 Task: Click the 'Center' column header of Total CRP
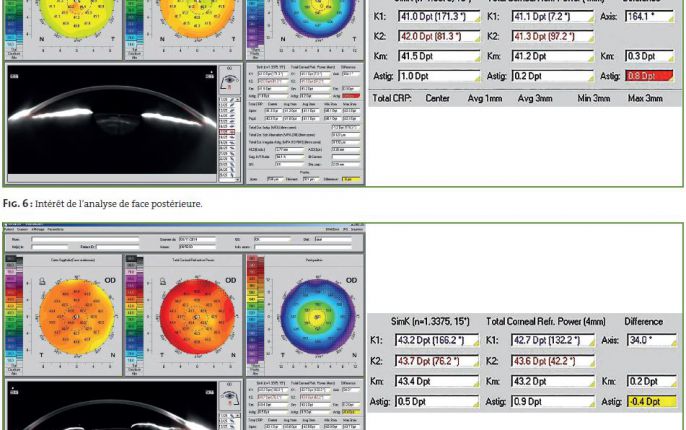pos(438,98)
